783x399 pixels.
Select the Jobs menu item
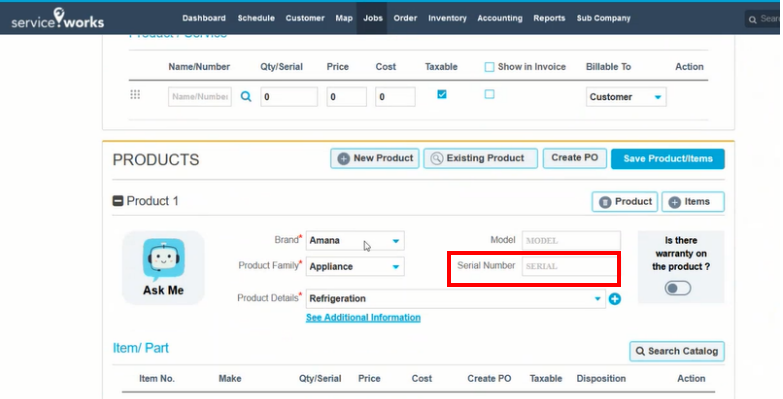pyautogui.click(x=373, y=18)
